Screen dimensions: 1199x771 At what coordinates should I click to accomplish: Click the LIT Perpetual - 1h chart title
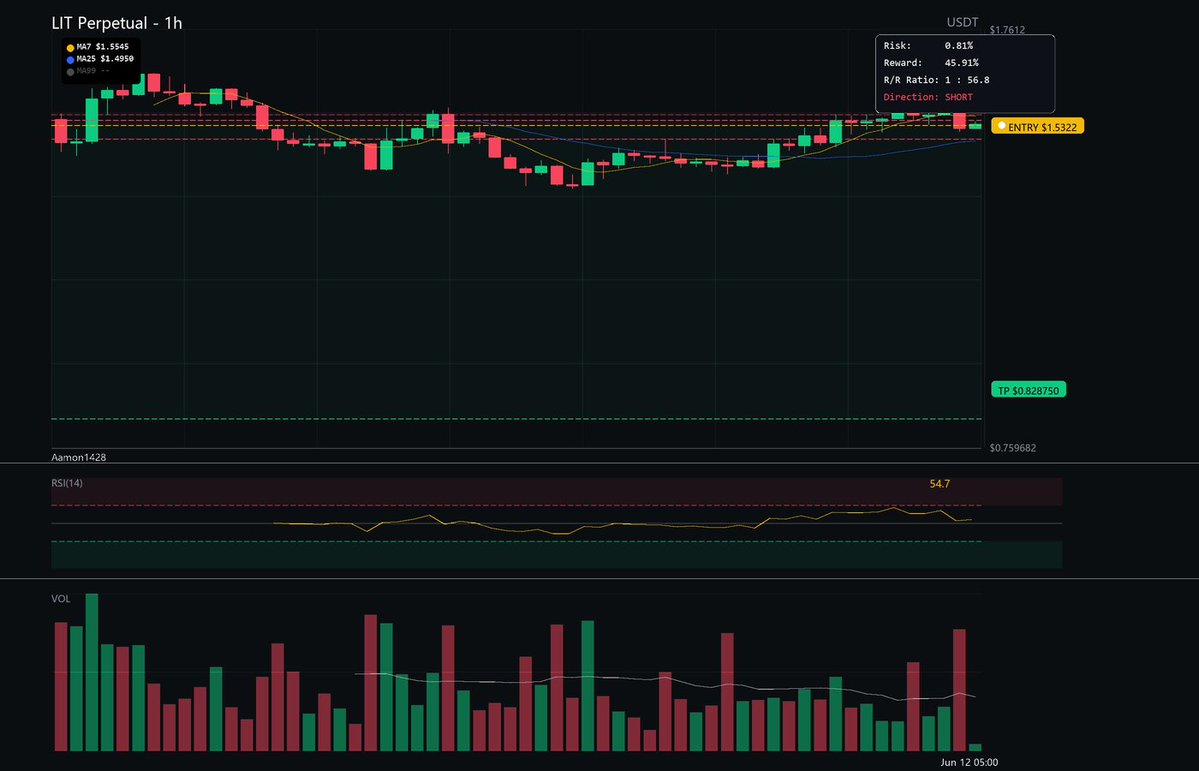click(117, 23)
